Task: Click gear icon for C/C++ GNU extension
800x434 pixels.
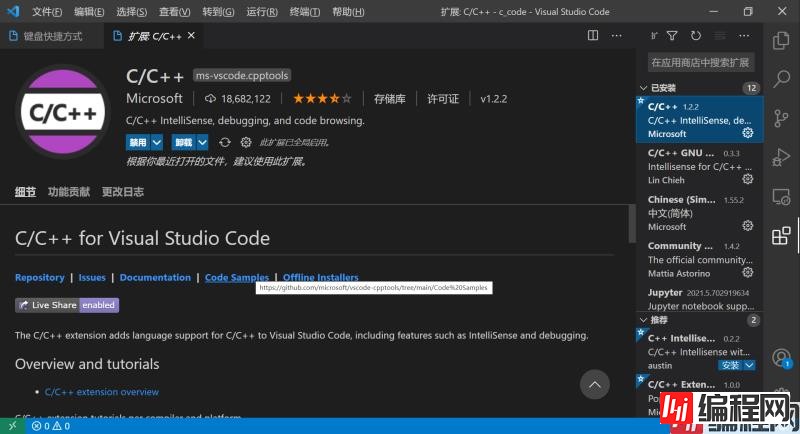Action: pos(747,179)
